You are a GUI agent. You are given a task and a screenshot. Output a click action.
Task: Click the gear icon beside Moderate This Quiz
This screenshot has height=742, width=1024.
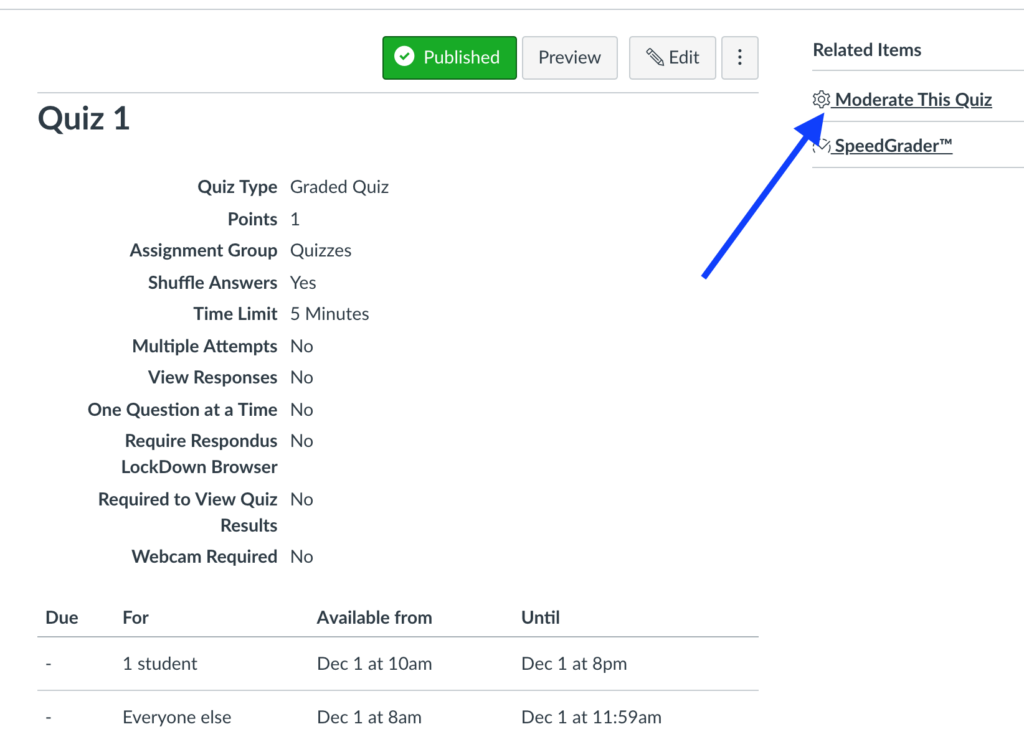click(821, 99)
